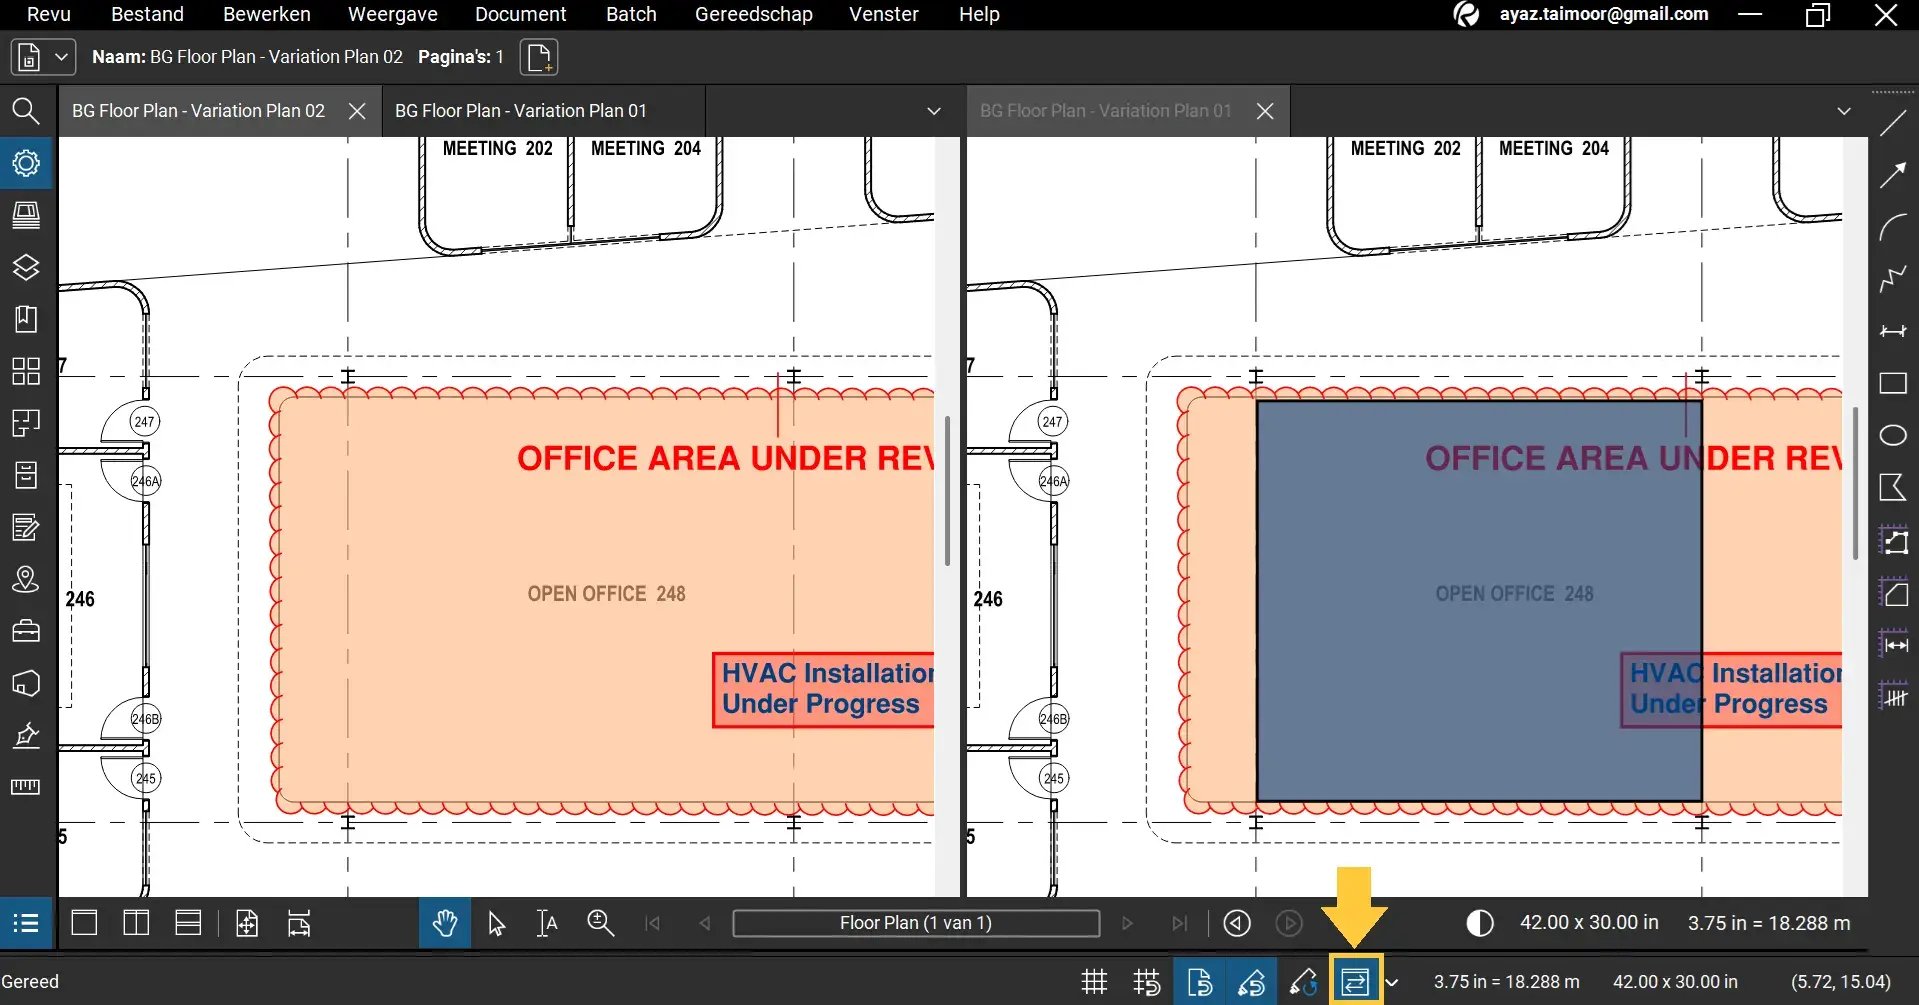Select the Polygon markup tool

point(1893,487)
